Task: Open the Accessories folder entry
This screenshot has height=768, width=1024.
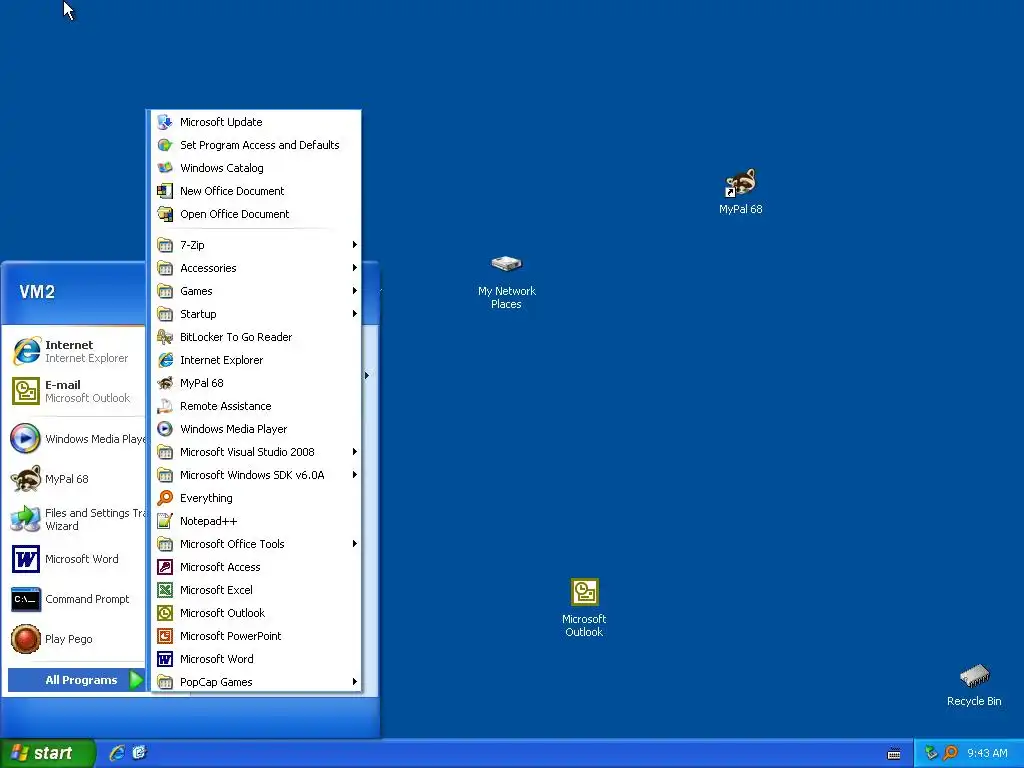Action: (255, 268)
